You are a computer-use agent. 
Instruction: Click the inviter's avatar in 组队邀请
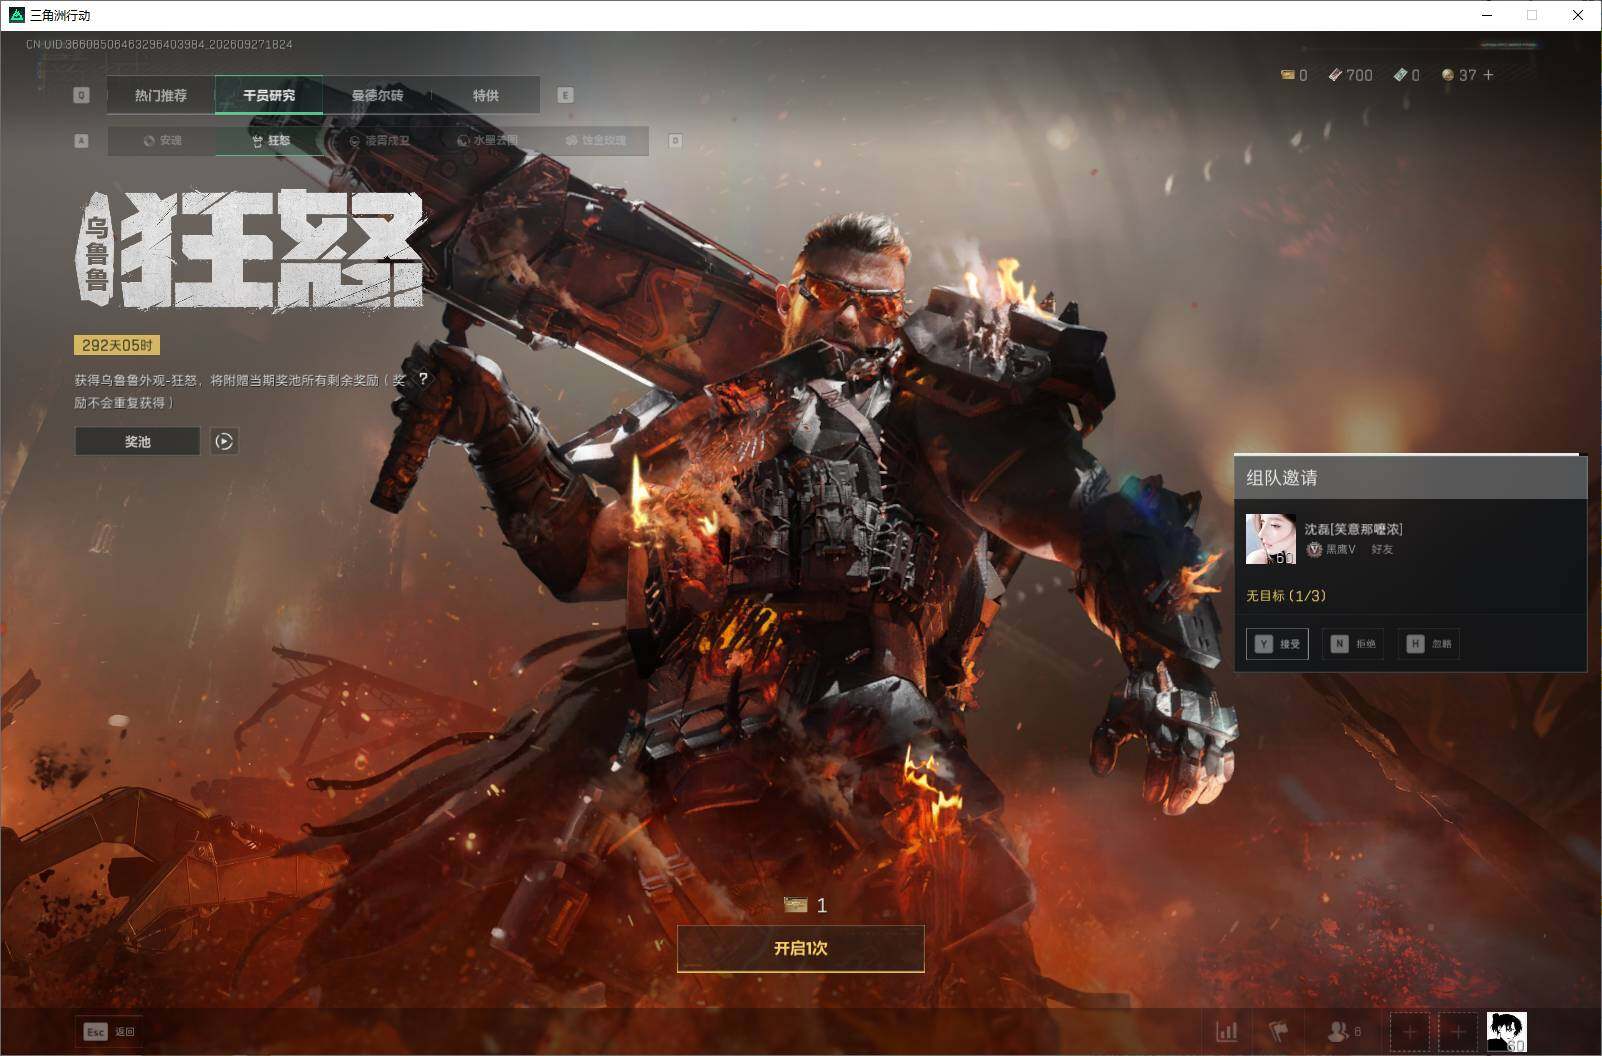click(1271, 539)
